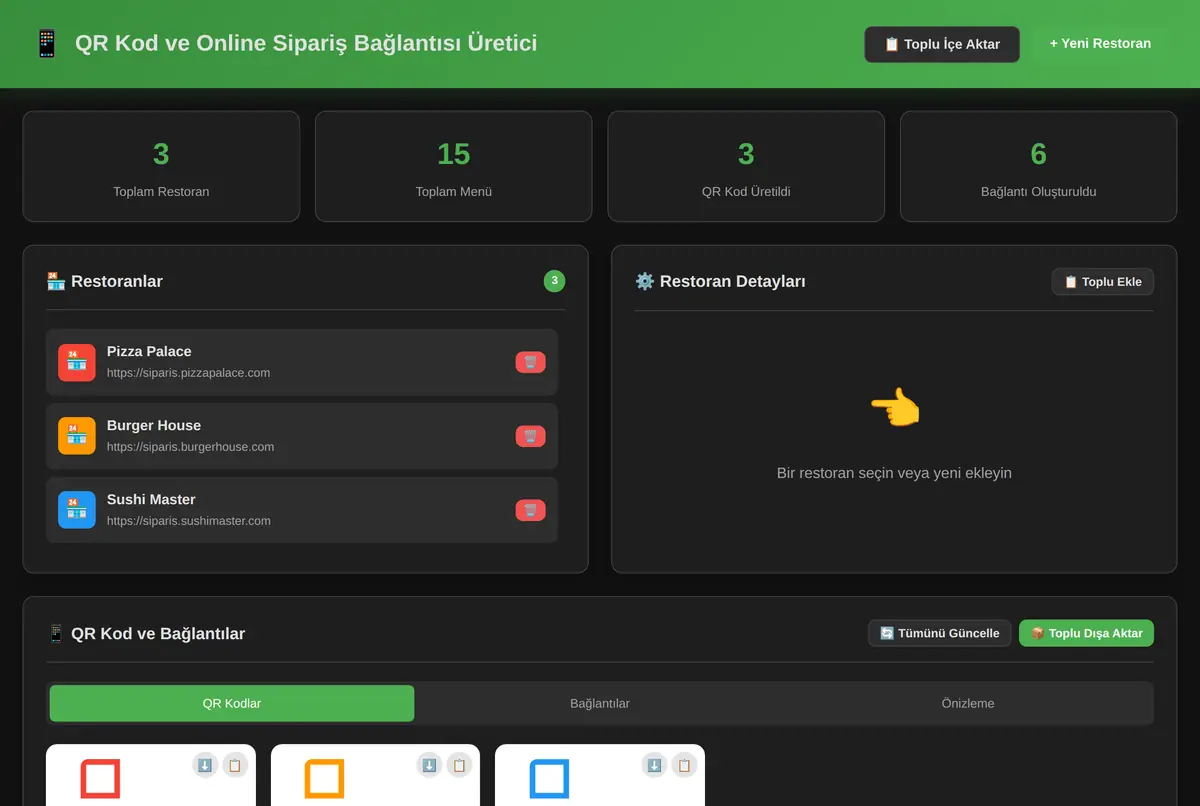Viewport: 1200px width, 806px height.
Task: Click the QR Kod ve Bağlantılar heading
Action: tap(146, 634)
